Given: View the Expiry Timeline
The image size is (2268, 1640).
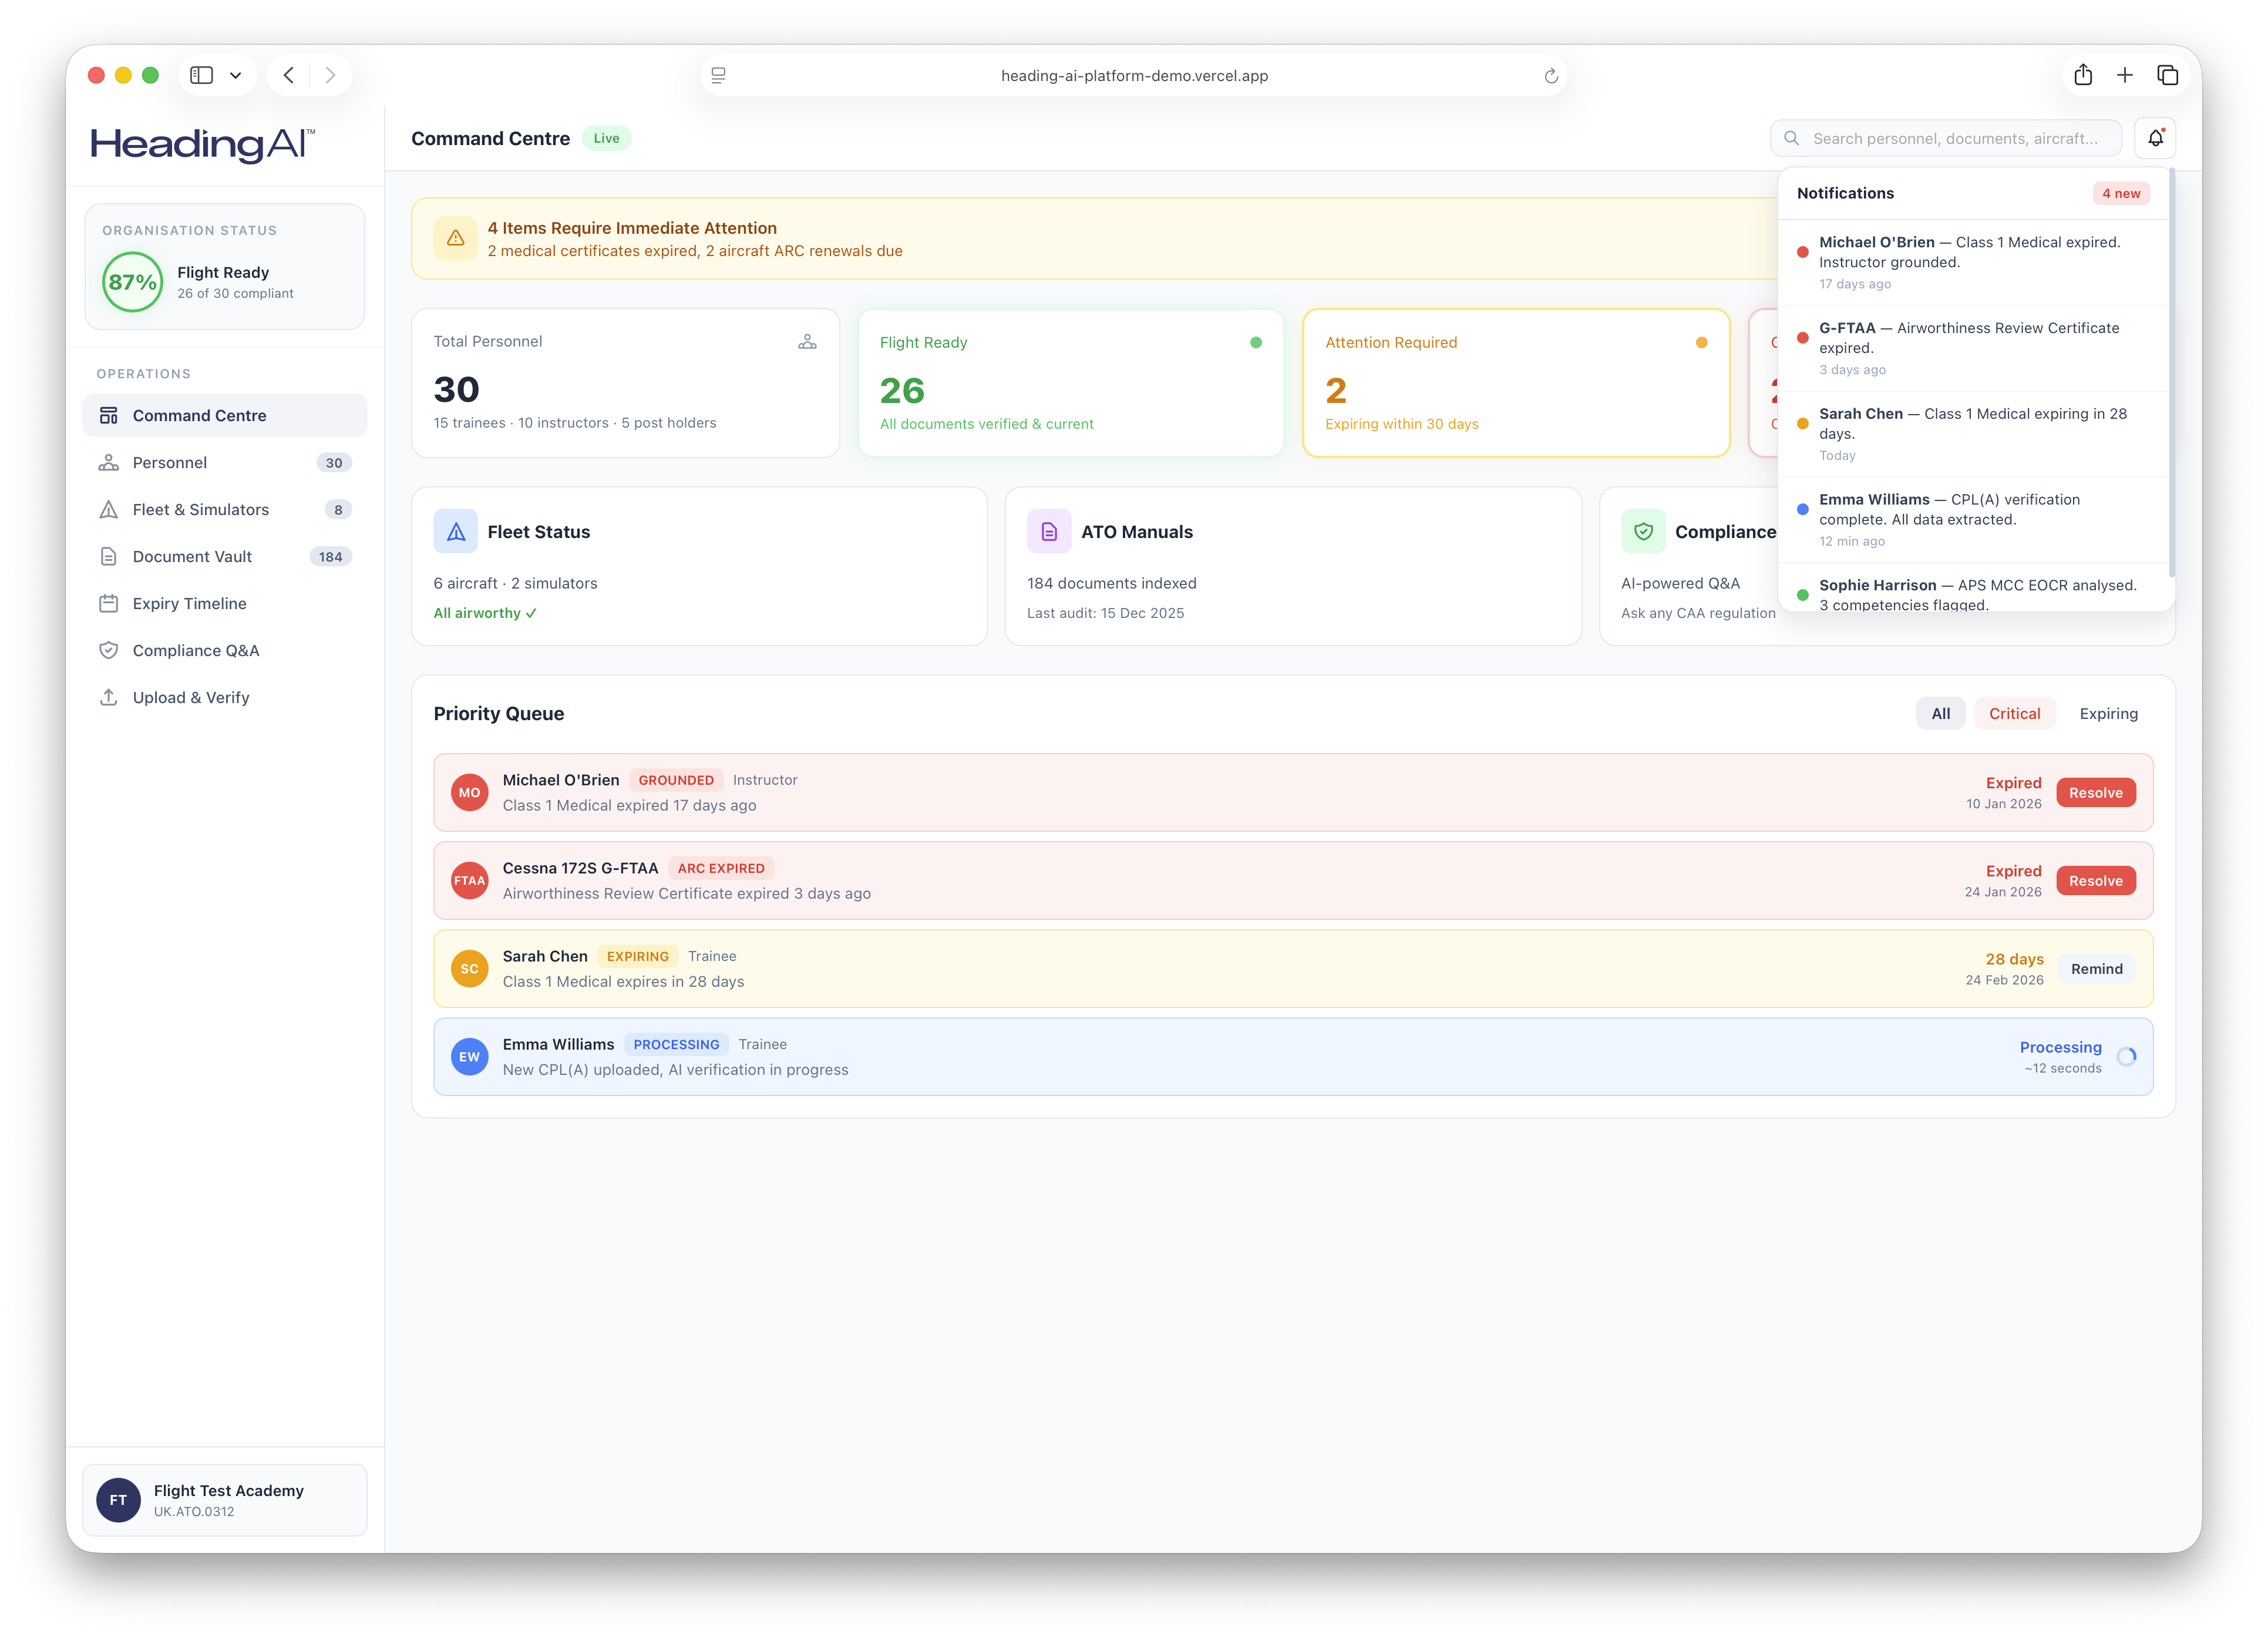Looking at the screenshot, I should [x=189, y=603].
